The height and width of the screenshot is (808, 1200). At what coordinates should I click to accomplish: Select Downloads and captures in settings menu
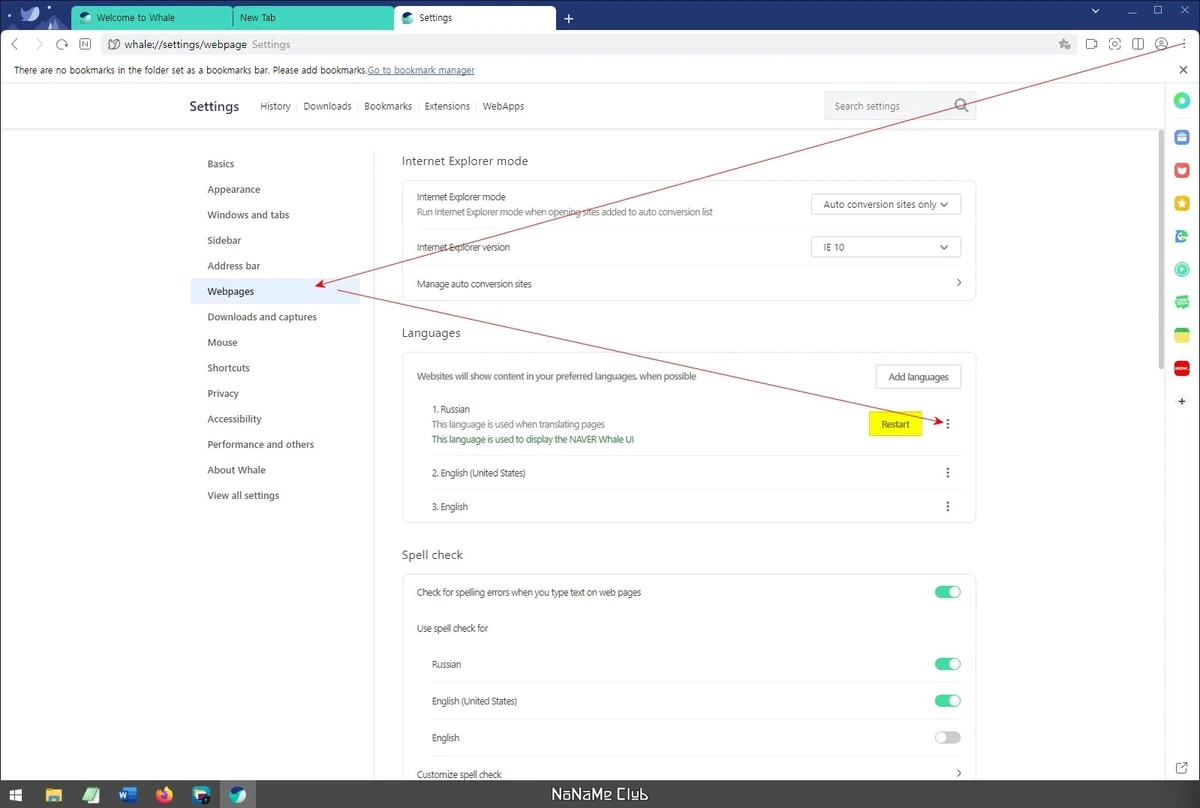pos(262,317)
